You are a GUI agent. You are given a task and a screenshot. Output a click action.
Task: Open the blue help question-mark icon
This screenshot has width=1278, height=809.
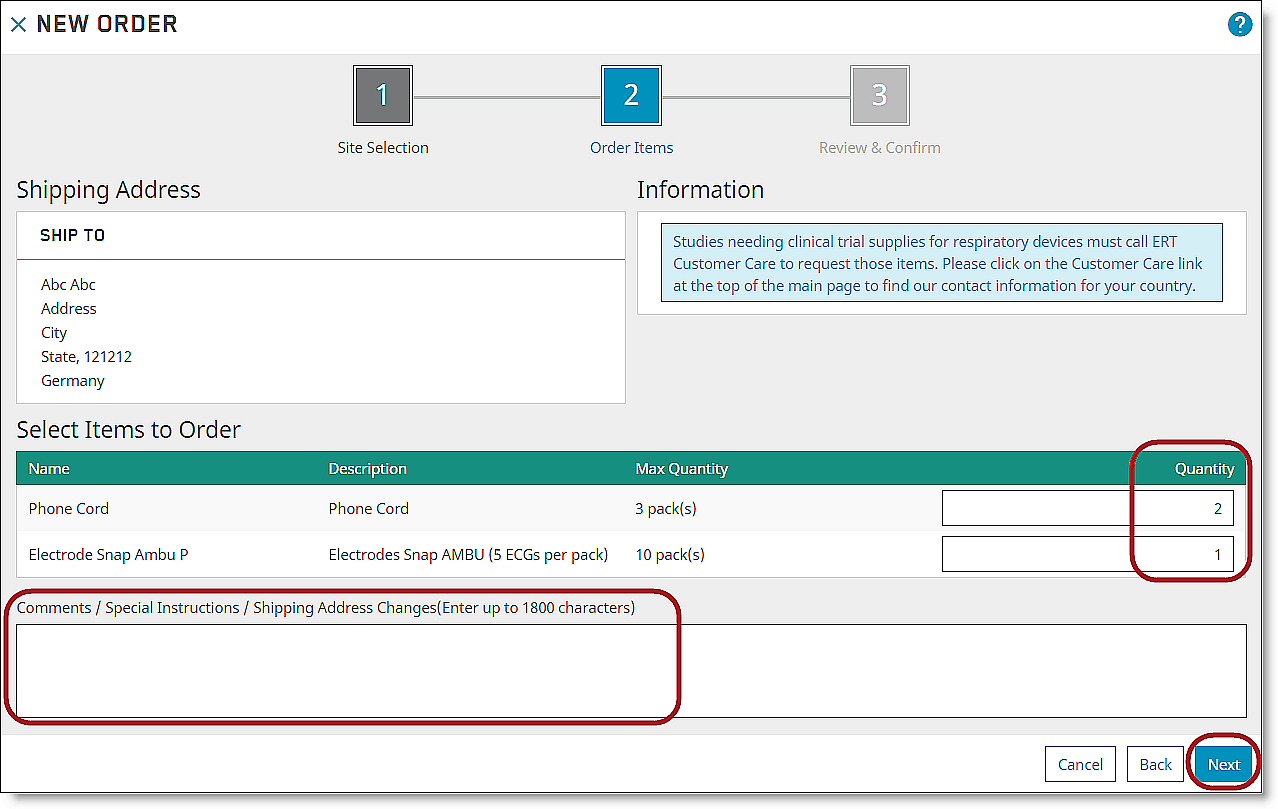pyautogui.click(x=1240, y=24)
